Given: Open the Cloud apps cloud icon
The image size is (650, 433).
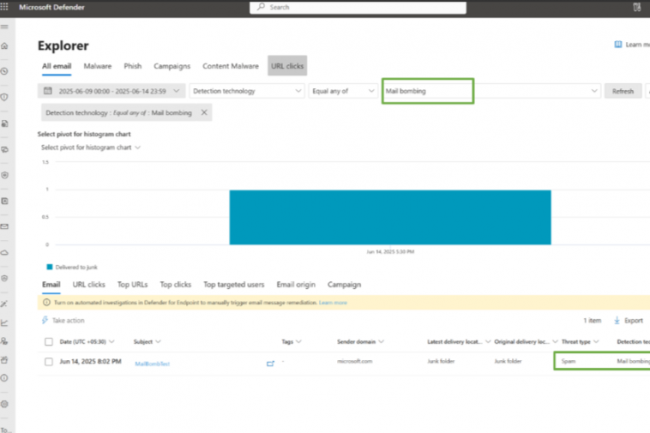Looking at the screenshot, I should 5,252.
